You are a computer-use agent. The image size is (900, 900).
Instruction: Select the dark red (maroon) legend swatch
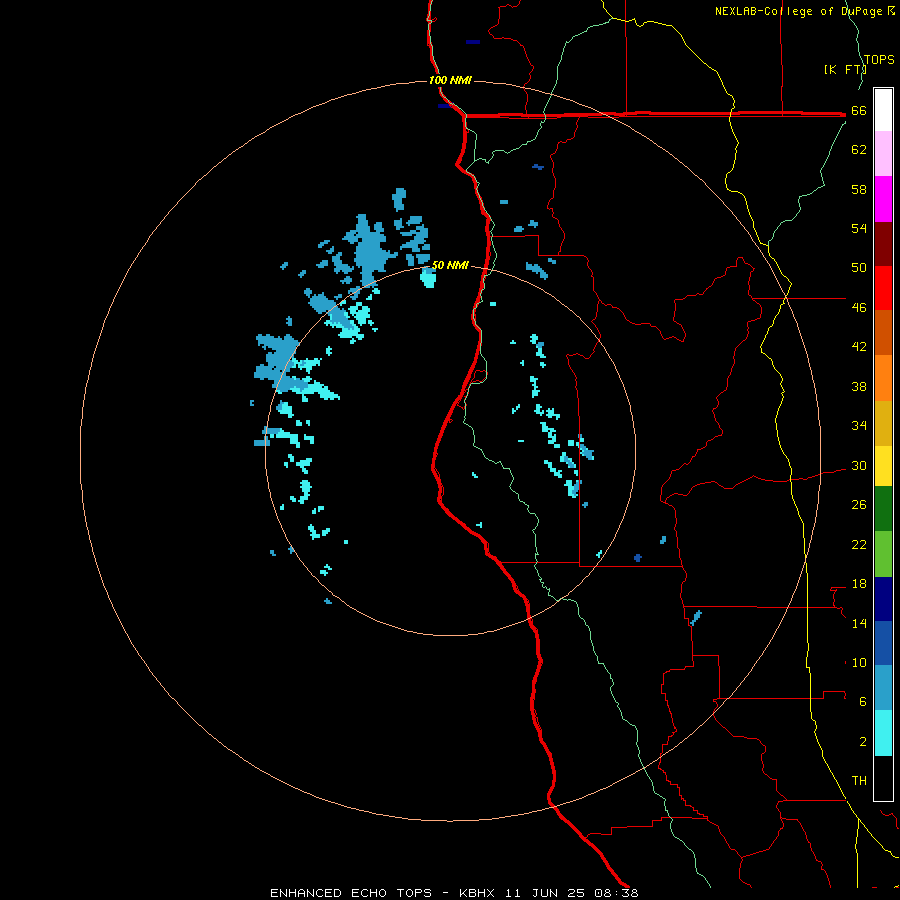tap(883, 244)
